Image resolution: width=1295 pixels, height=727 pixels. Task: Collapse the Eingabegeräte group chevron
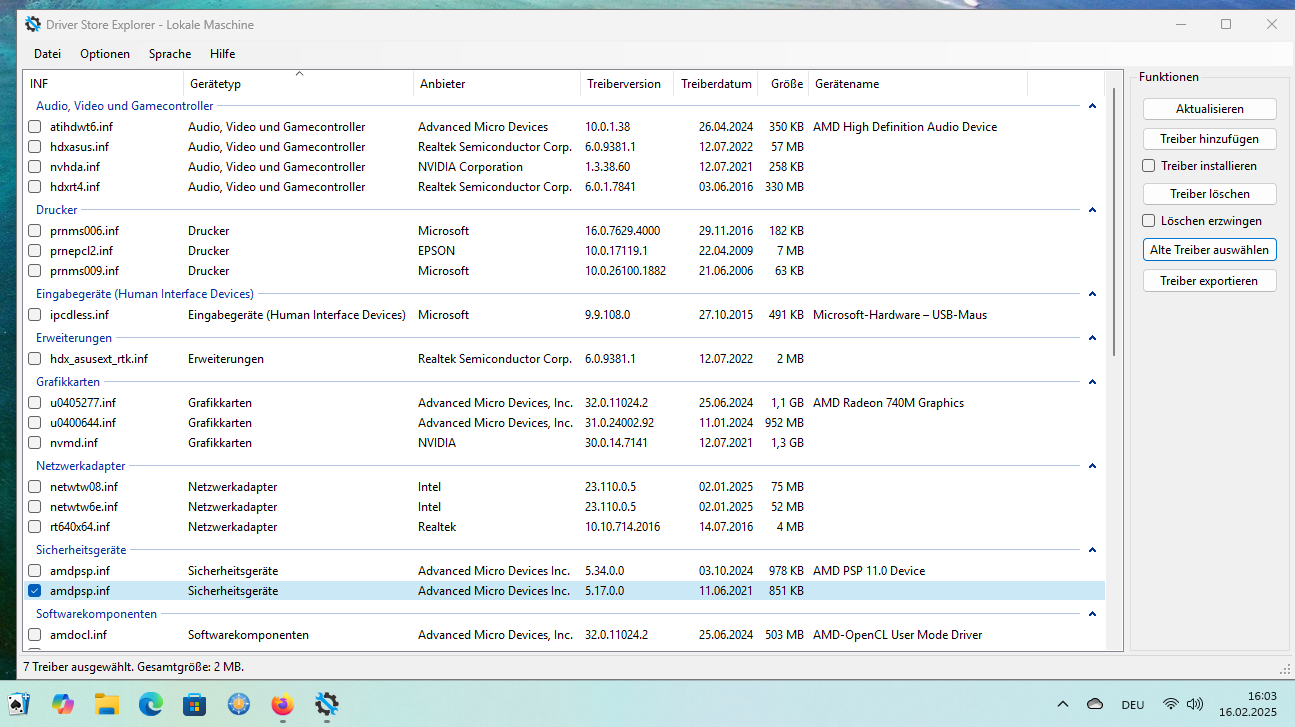point(1093,294)
